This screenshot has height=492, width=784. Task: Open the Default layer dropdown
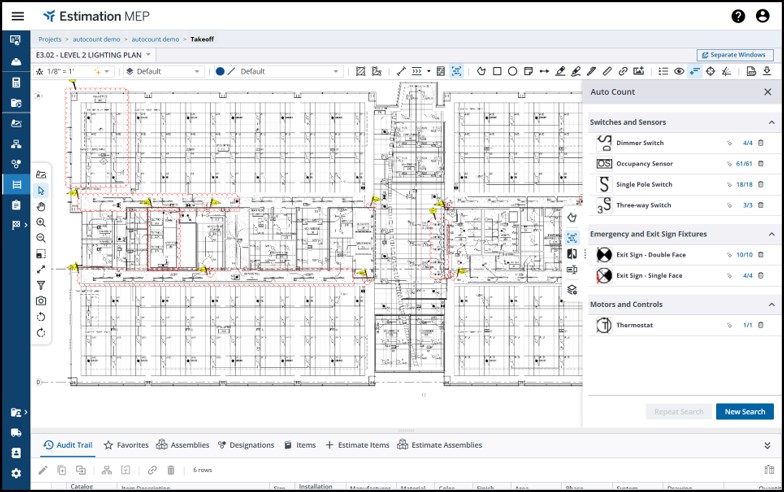[x=164, y=72]
